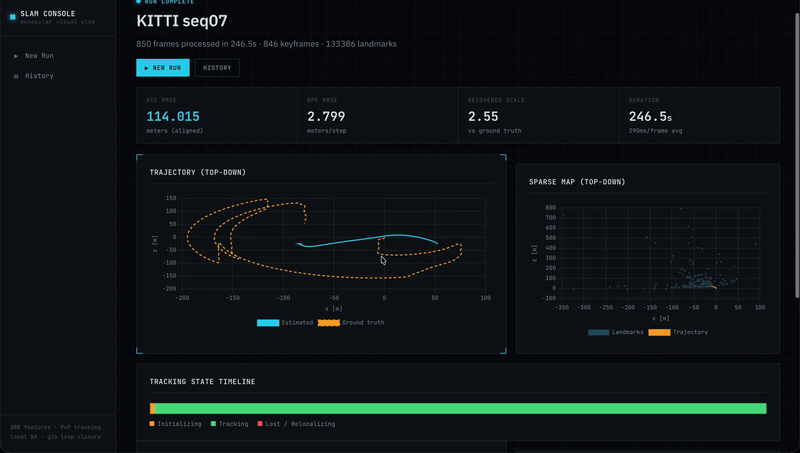Select the Recovered Scale value 2.55
800x453 pixels.
(x=483, y=116)
